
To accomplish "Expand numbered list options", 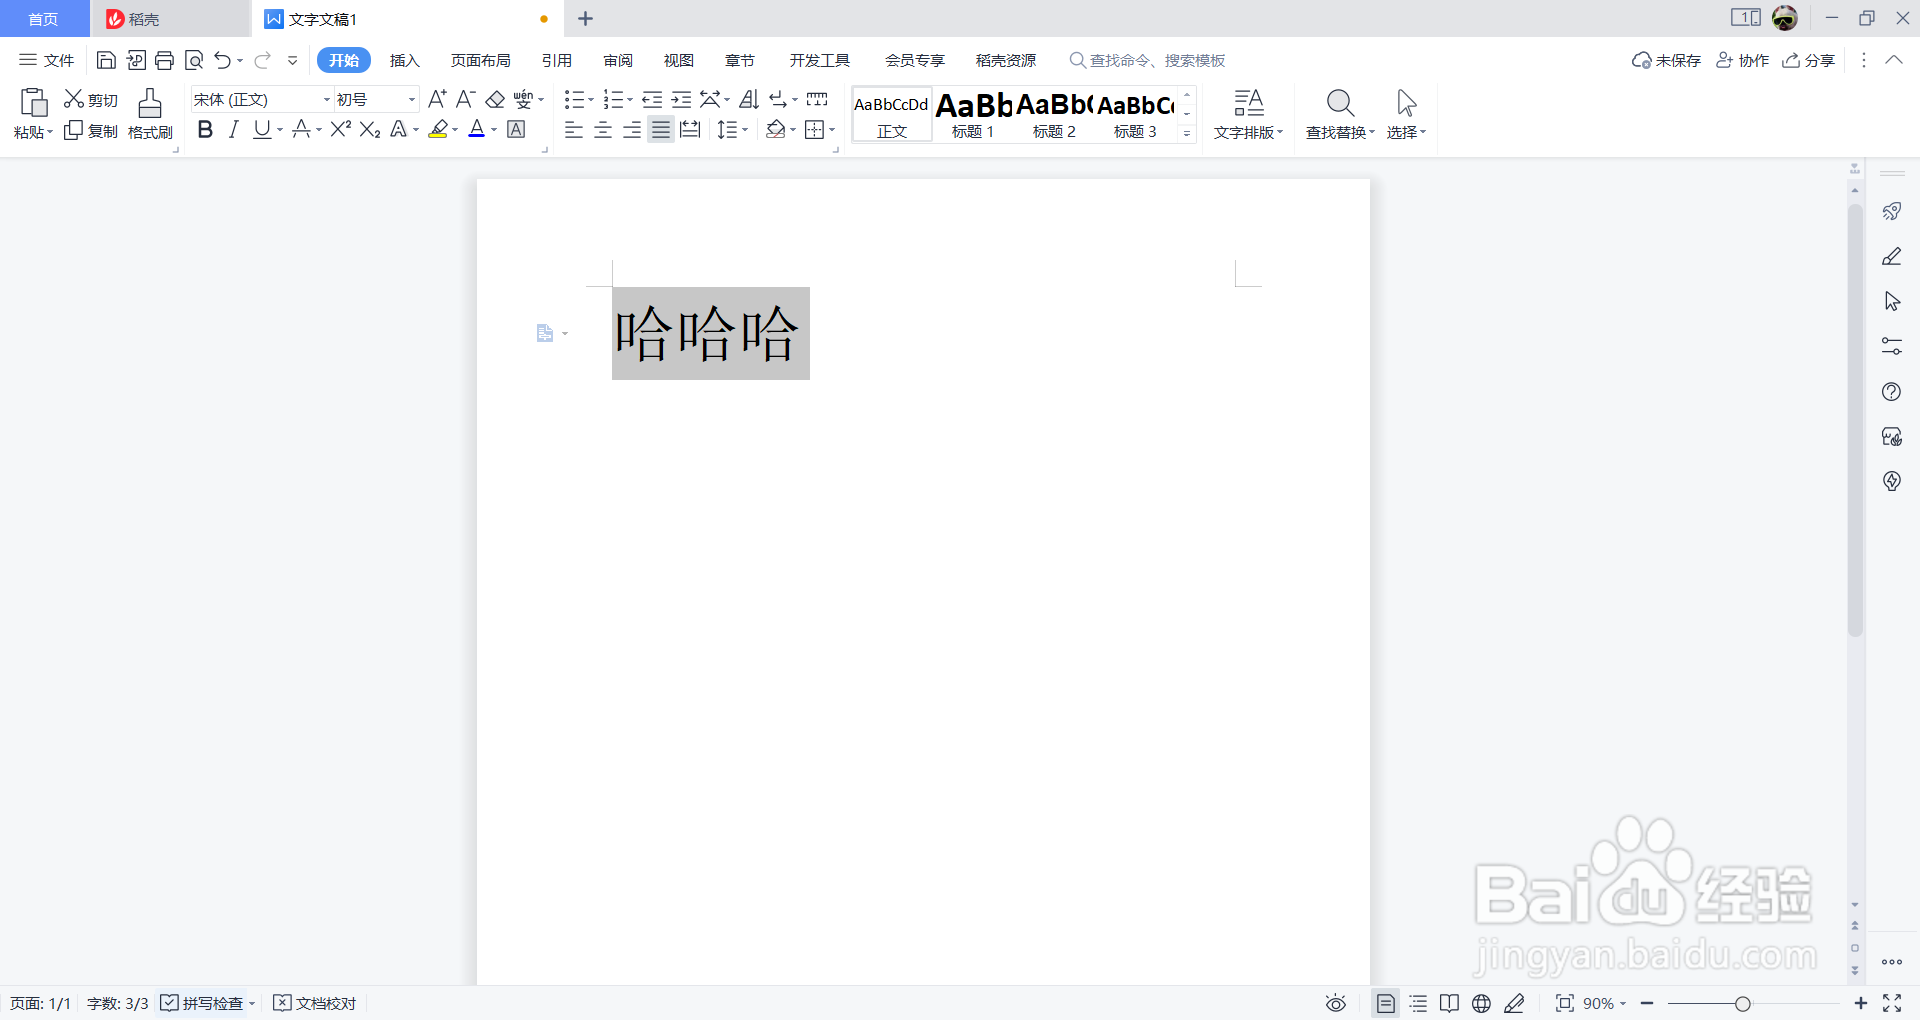I will click(x=629, y=99).
